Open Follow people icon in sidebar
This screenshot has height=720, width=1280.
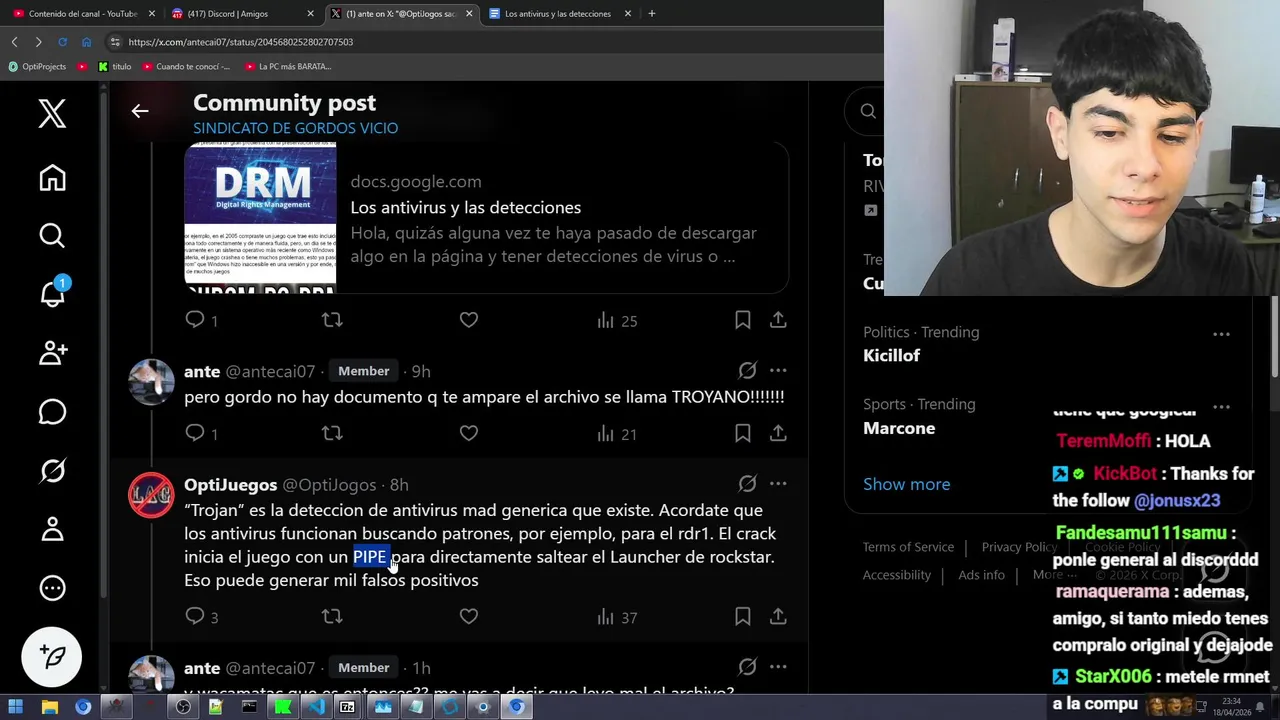click(x=52, y=353)
